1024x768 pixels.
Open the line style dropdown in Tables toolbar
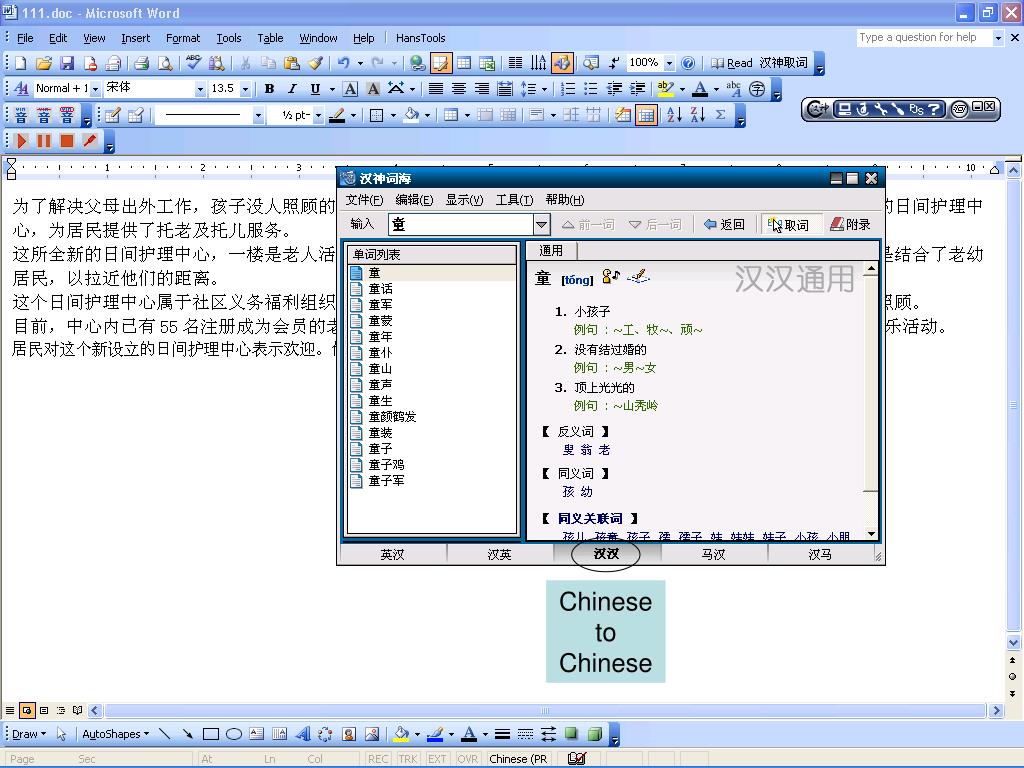pos(259,116)
